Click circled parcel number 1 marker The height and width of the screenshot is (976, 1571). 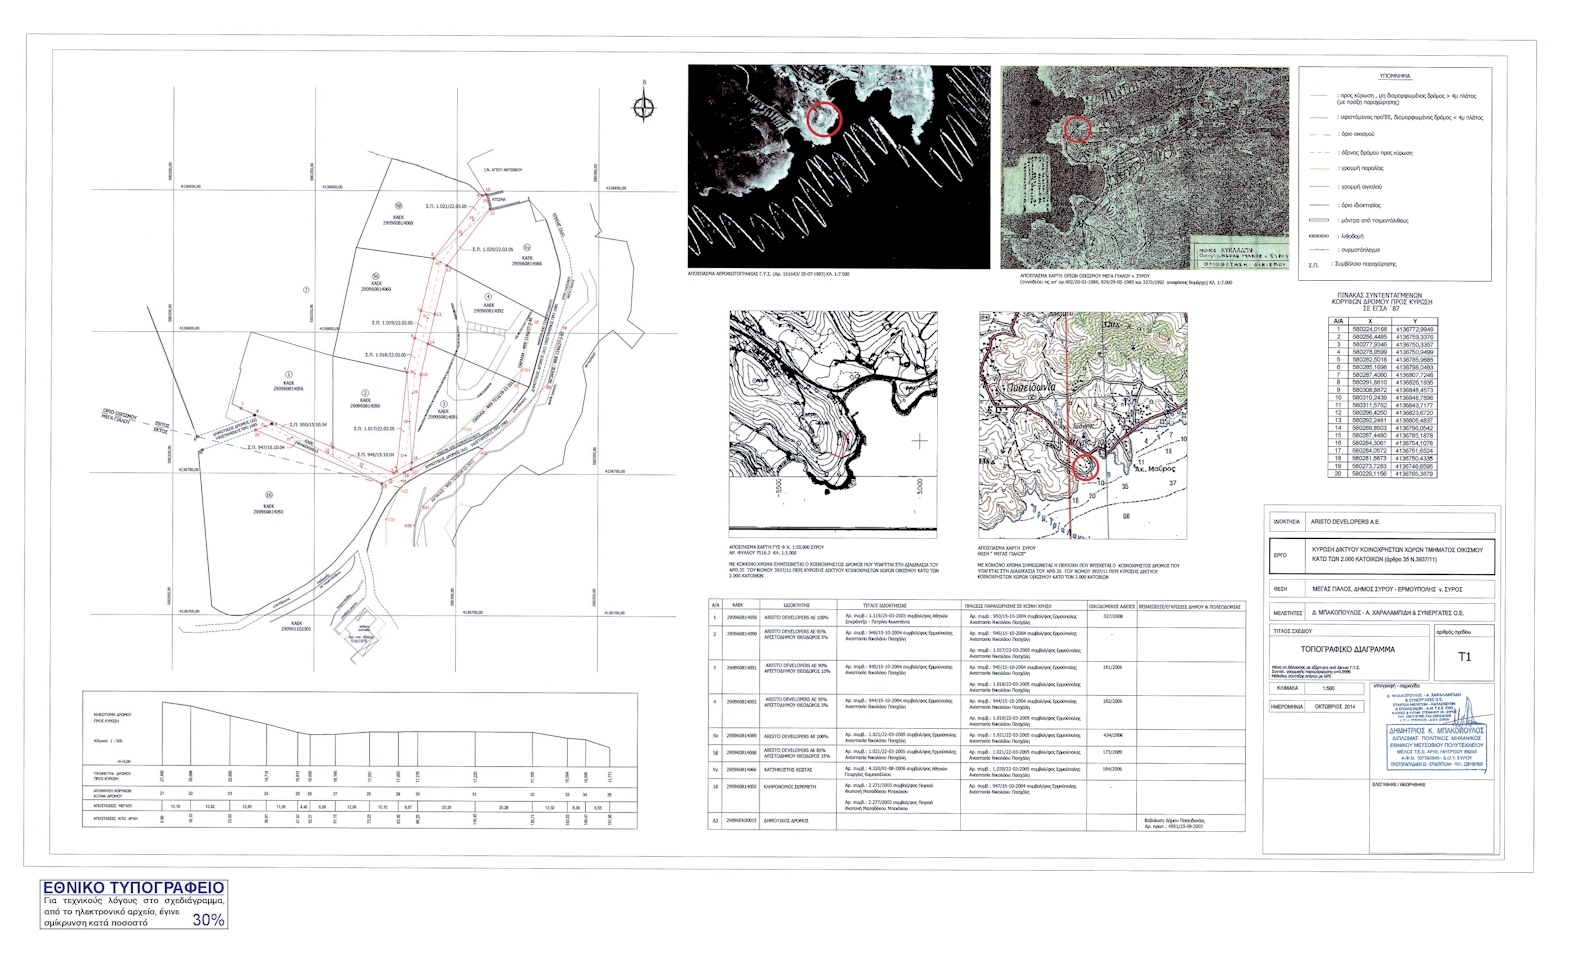[288, 373]
